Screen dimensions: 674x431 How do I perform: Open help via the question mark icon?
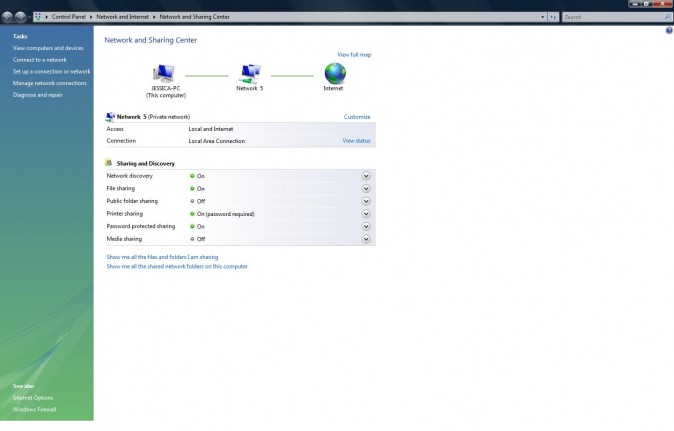[x=668, y=31]
